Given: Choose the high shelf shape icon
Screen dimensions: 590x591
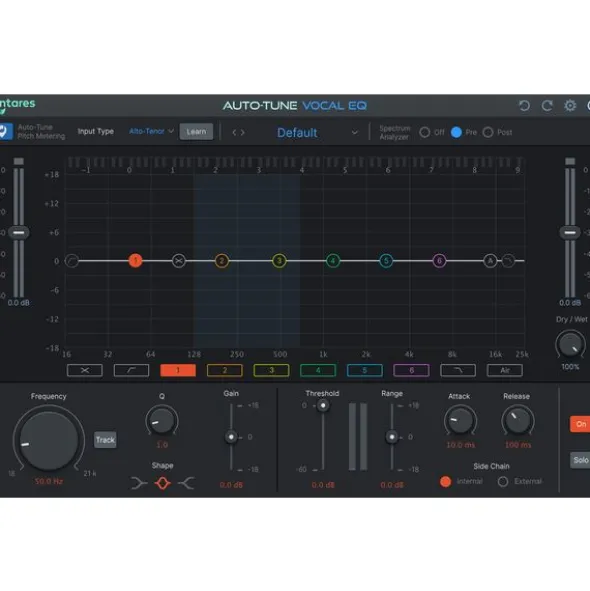Looking at the screenshot, I should [186, 483].
